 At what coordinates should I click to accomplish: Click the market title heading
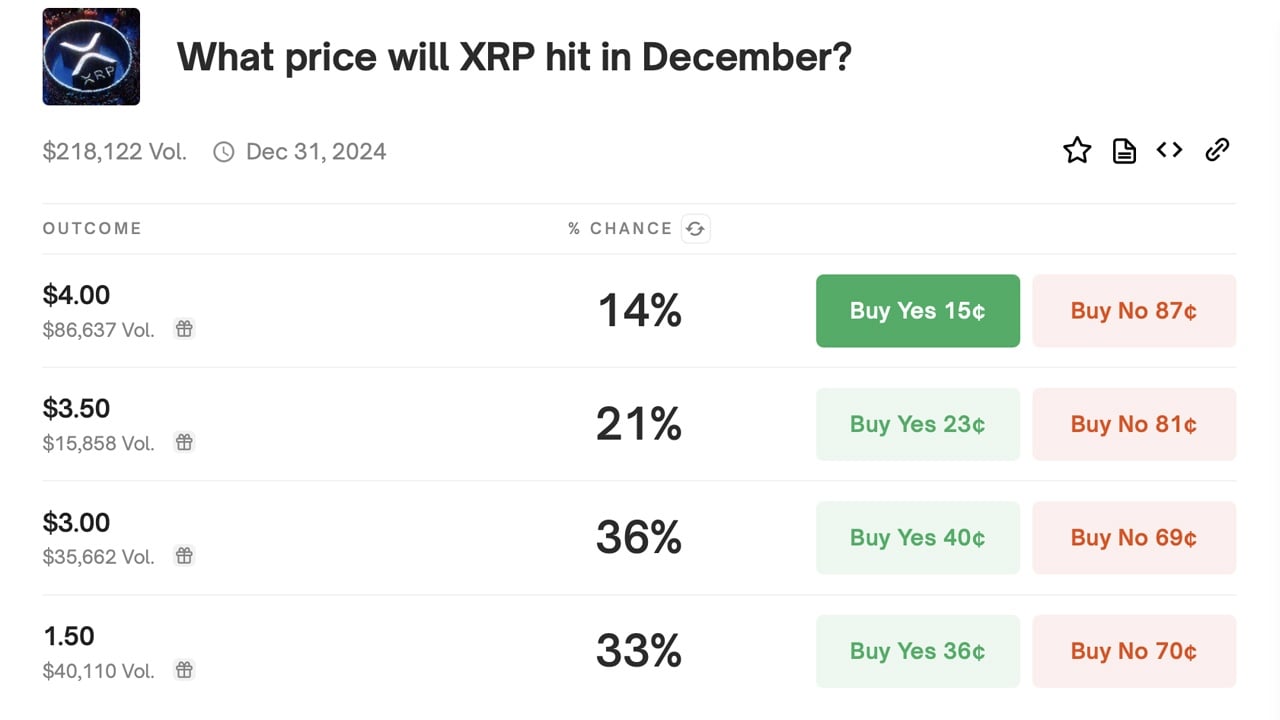514,57
